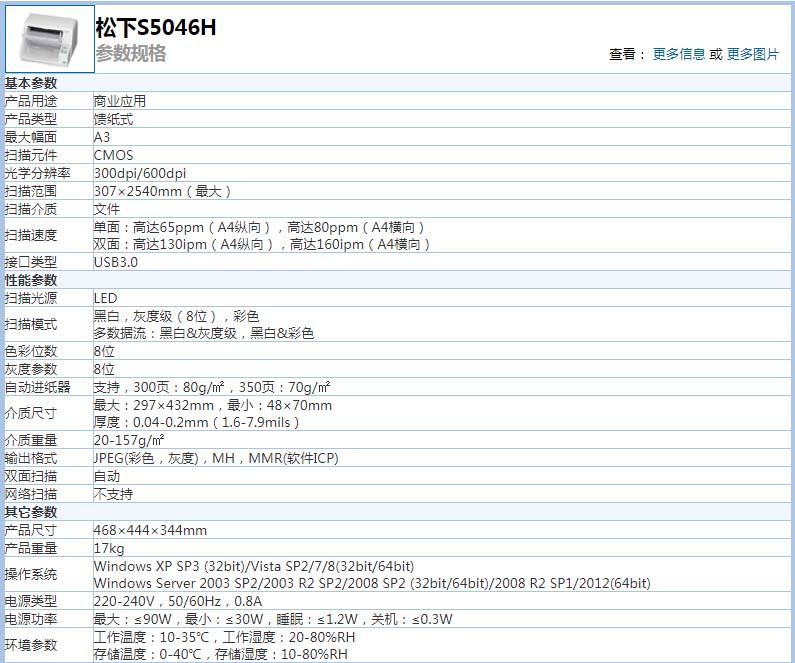This screenshot has width=795, height=663.
Task: Click the 介质尺寸 row label
Action: (31, 414)
